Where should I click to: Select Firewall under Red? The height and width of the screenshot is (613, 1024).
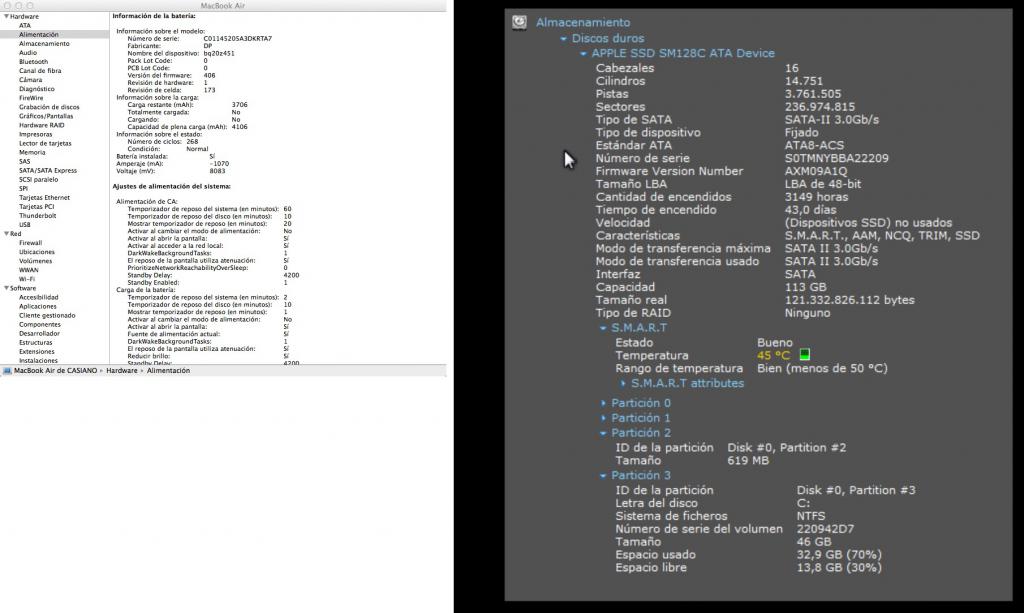tap(31, 243)
